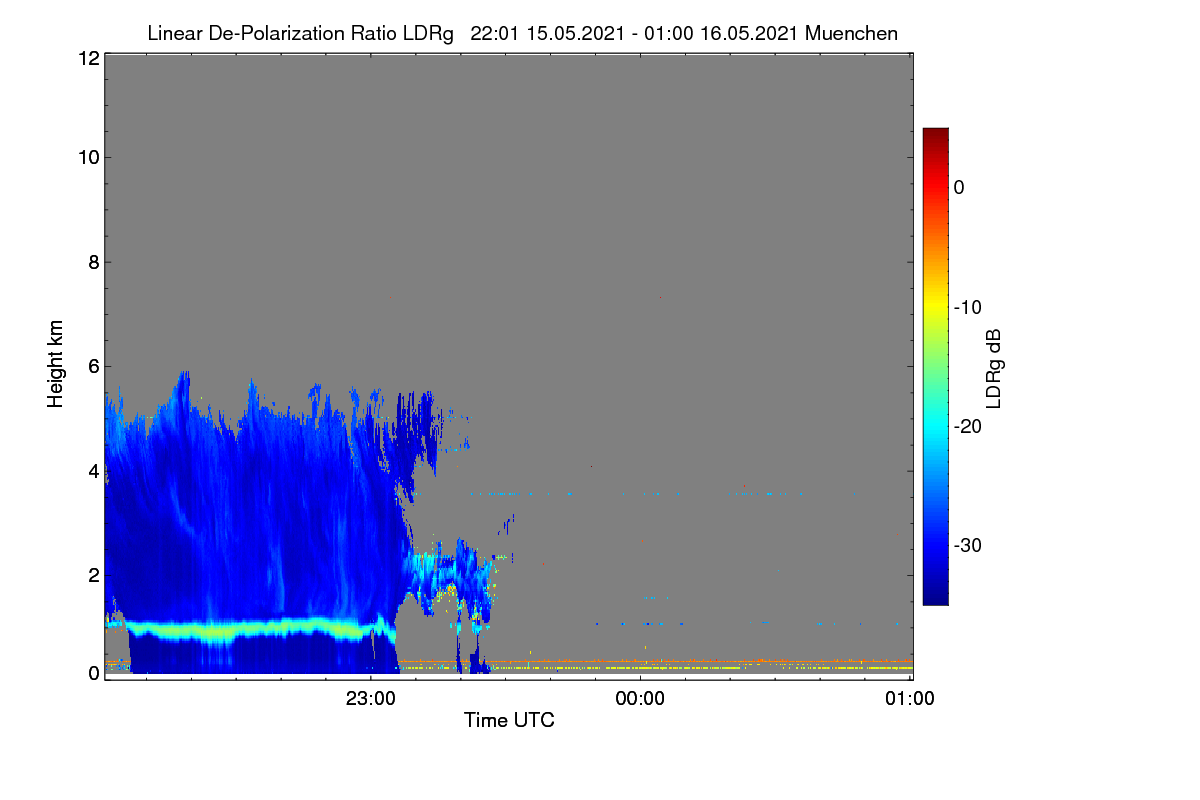Click the height tick label '10'
The image size is (1200, 800).
click(87, 157)
